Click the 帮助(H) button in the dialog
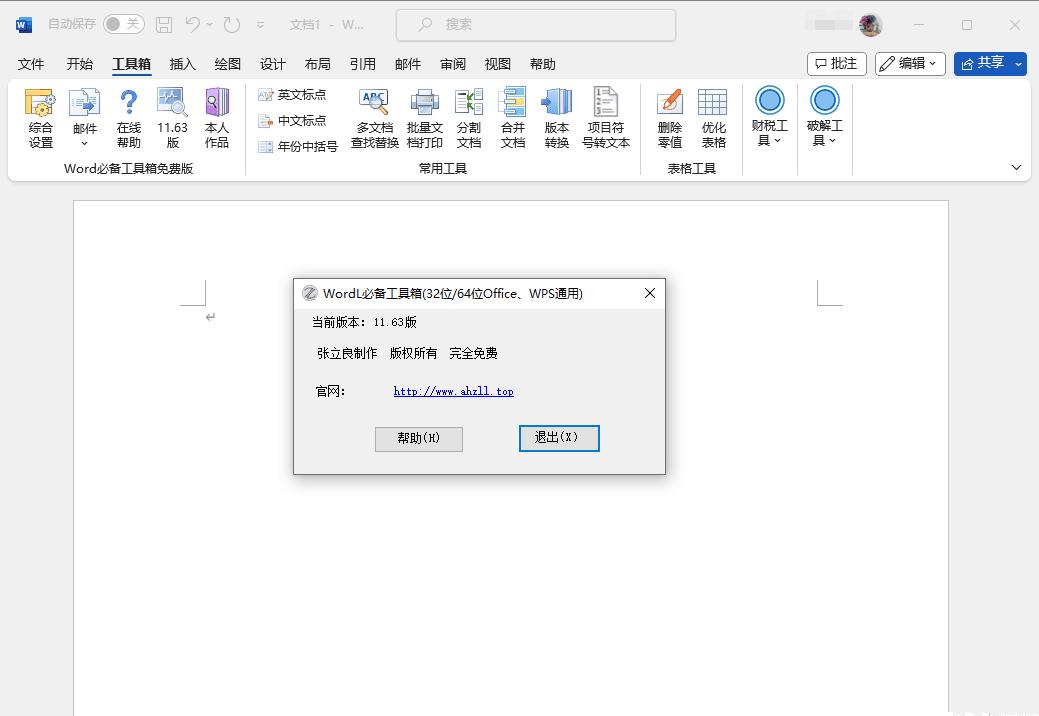Viewport: 1039px width, 716px height. click(418, 439)
